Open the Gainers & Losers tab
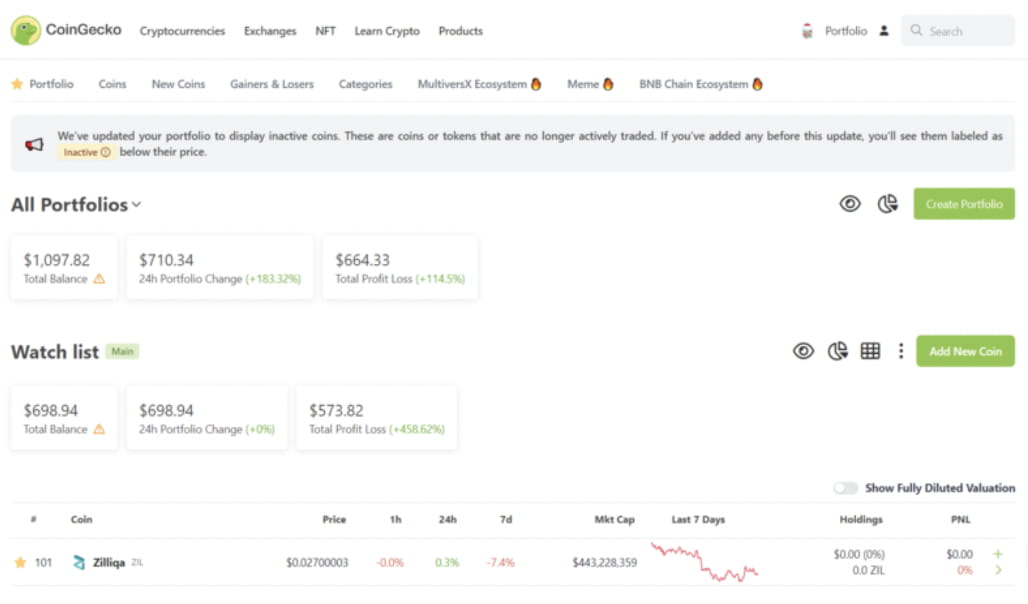The height and width of the screenshot is (604, 1028). click(271, 84)
